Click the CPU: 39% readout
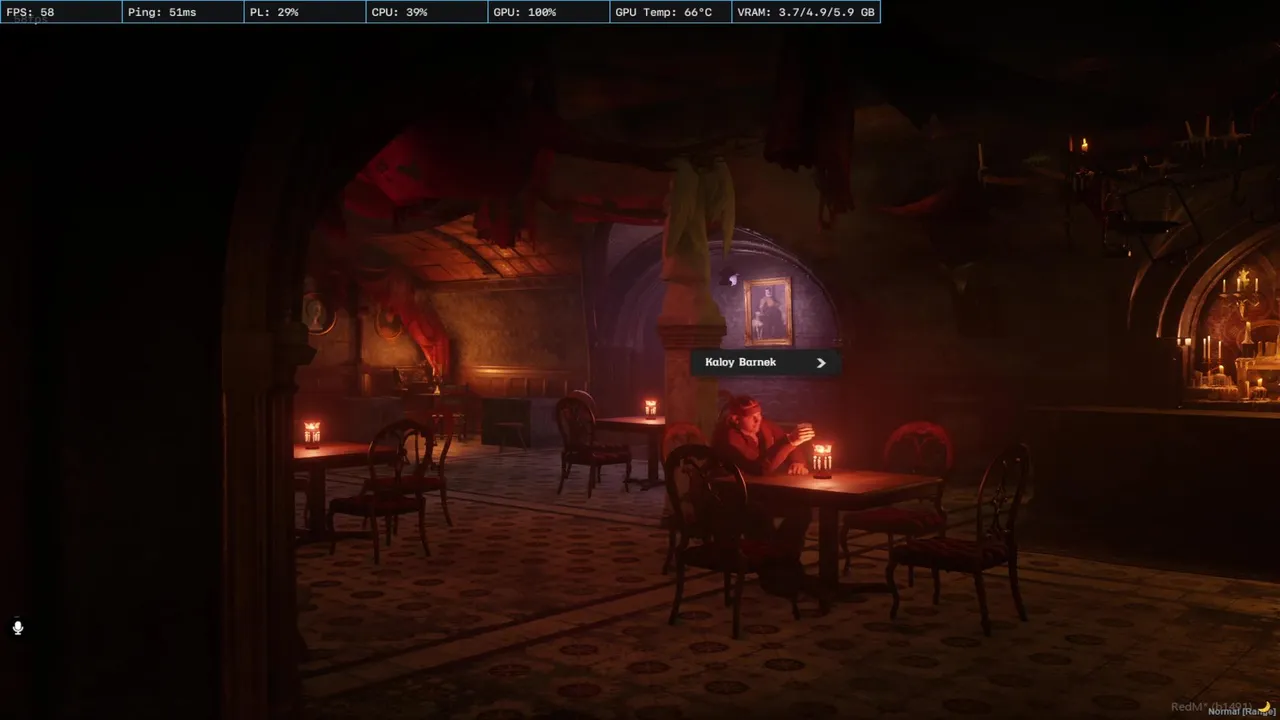The image size is (1280, 720). pyautogui.click(x=427, y=12)
